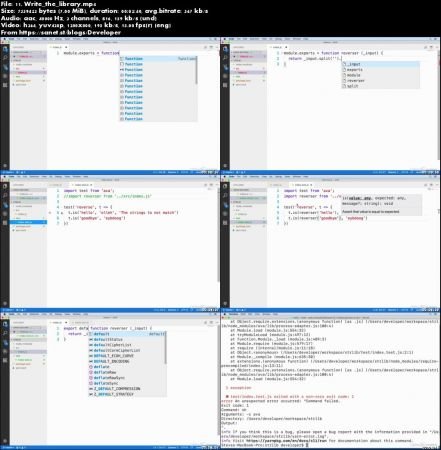441x450 pixels.
Task: Open settings gear in middle-left frame
Action: coord(5,303)
